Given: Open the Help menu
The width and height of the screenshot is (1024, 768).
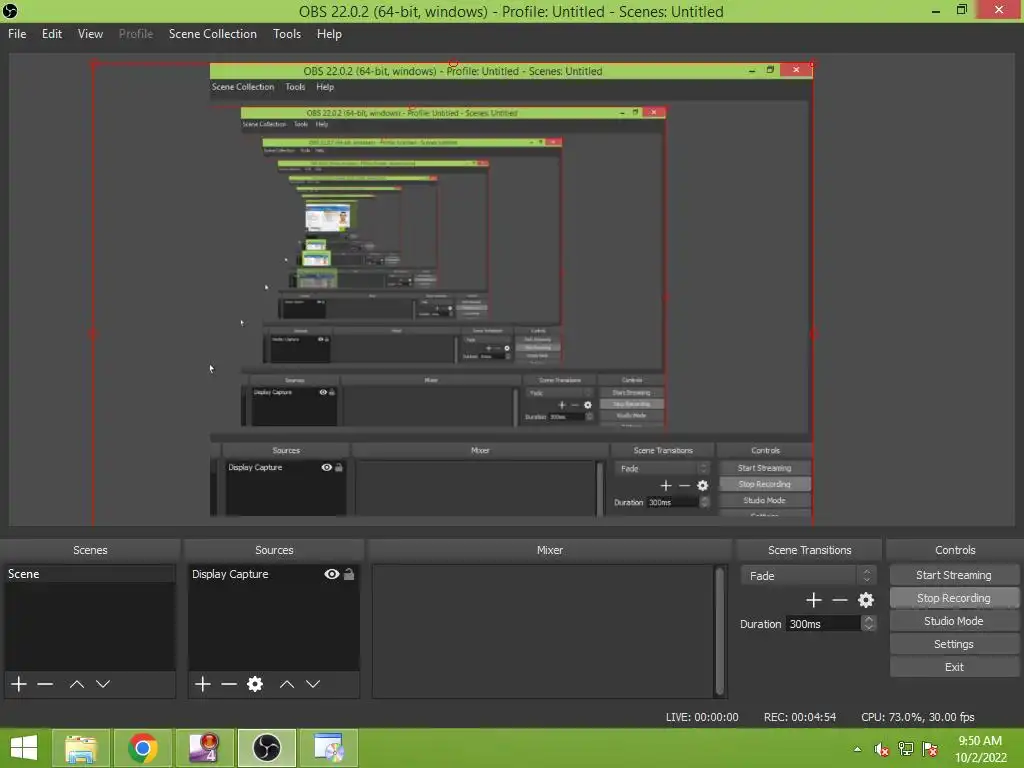Looking at the screenshot, I should pos(329,34).
